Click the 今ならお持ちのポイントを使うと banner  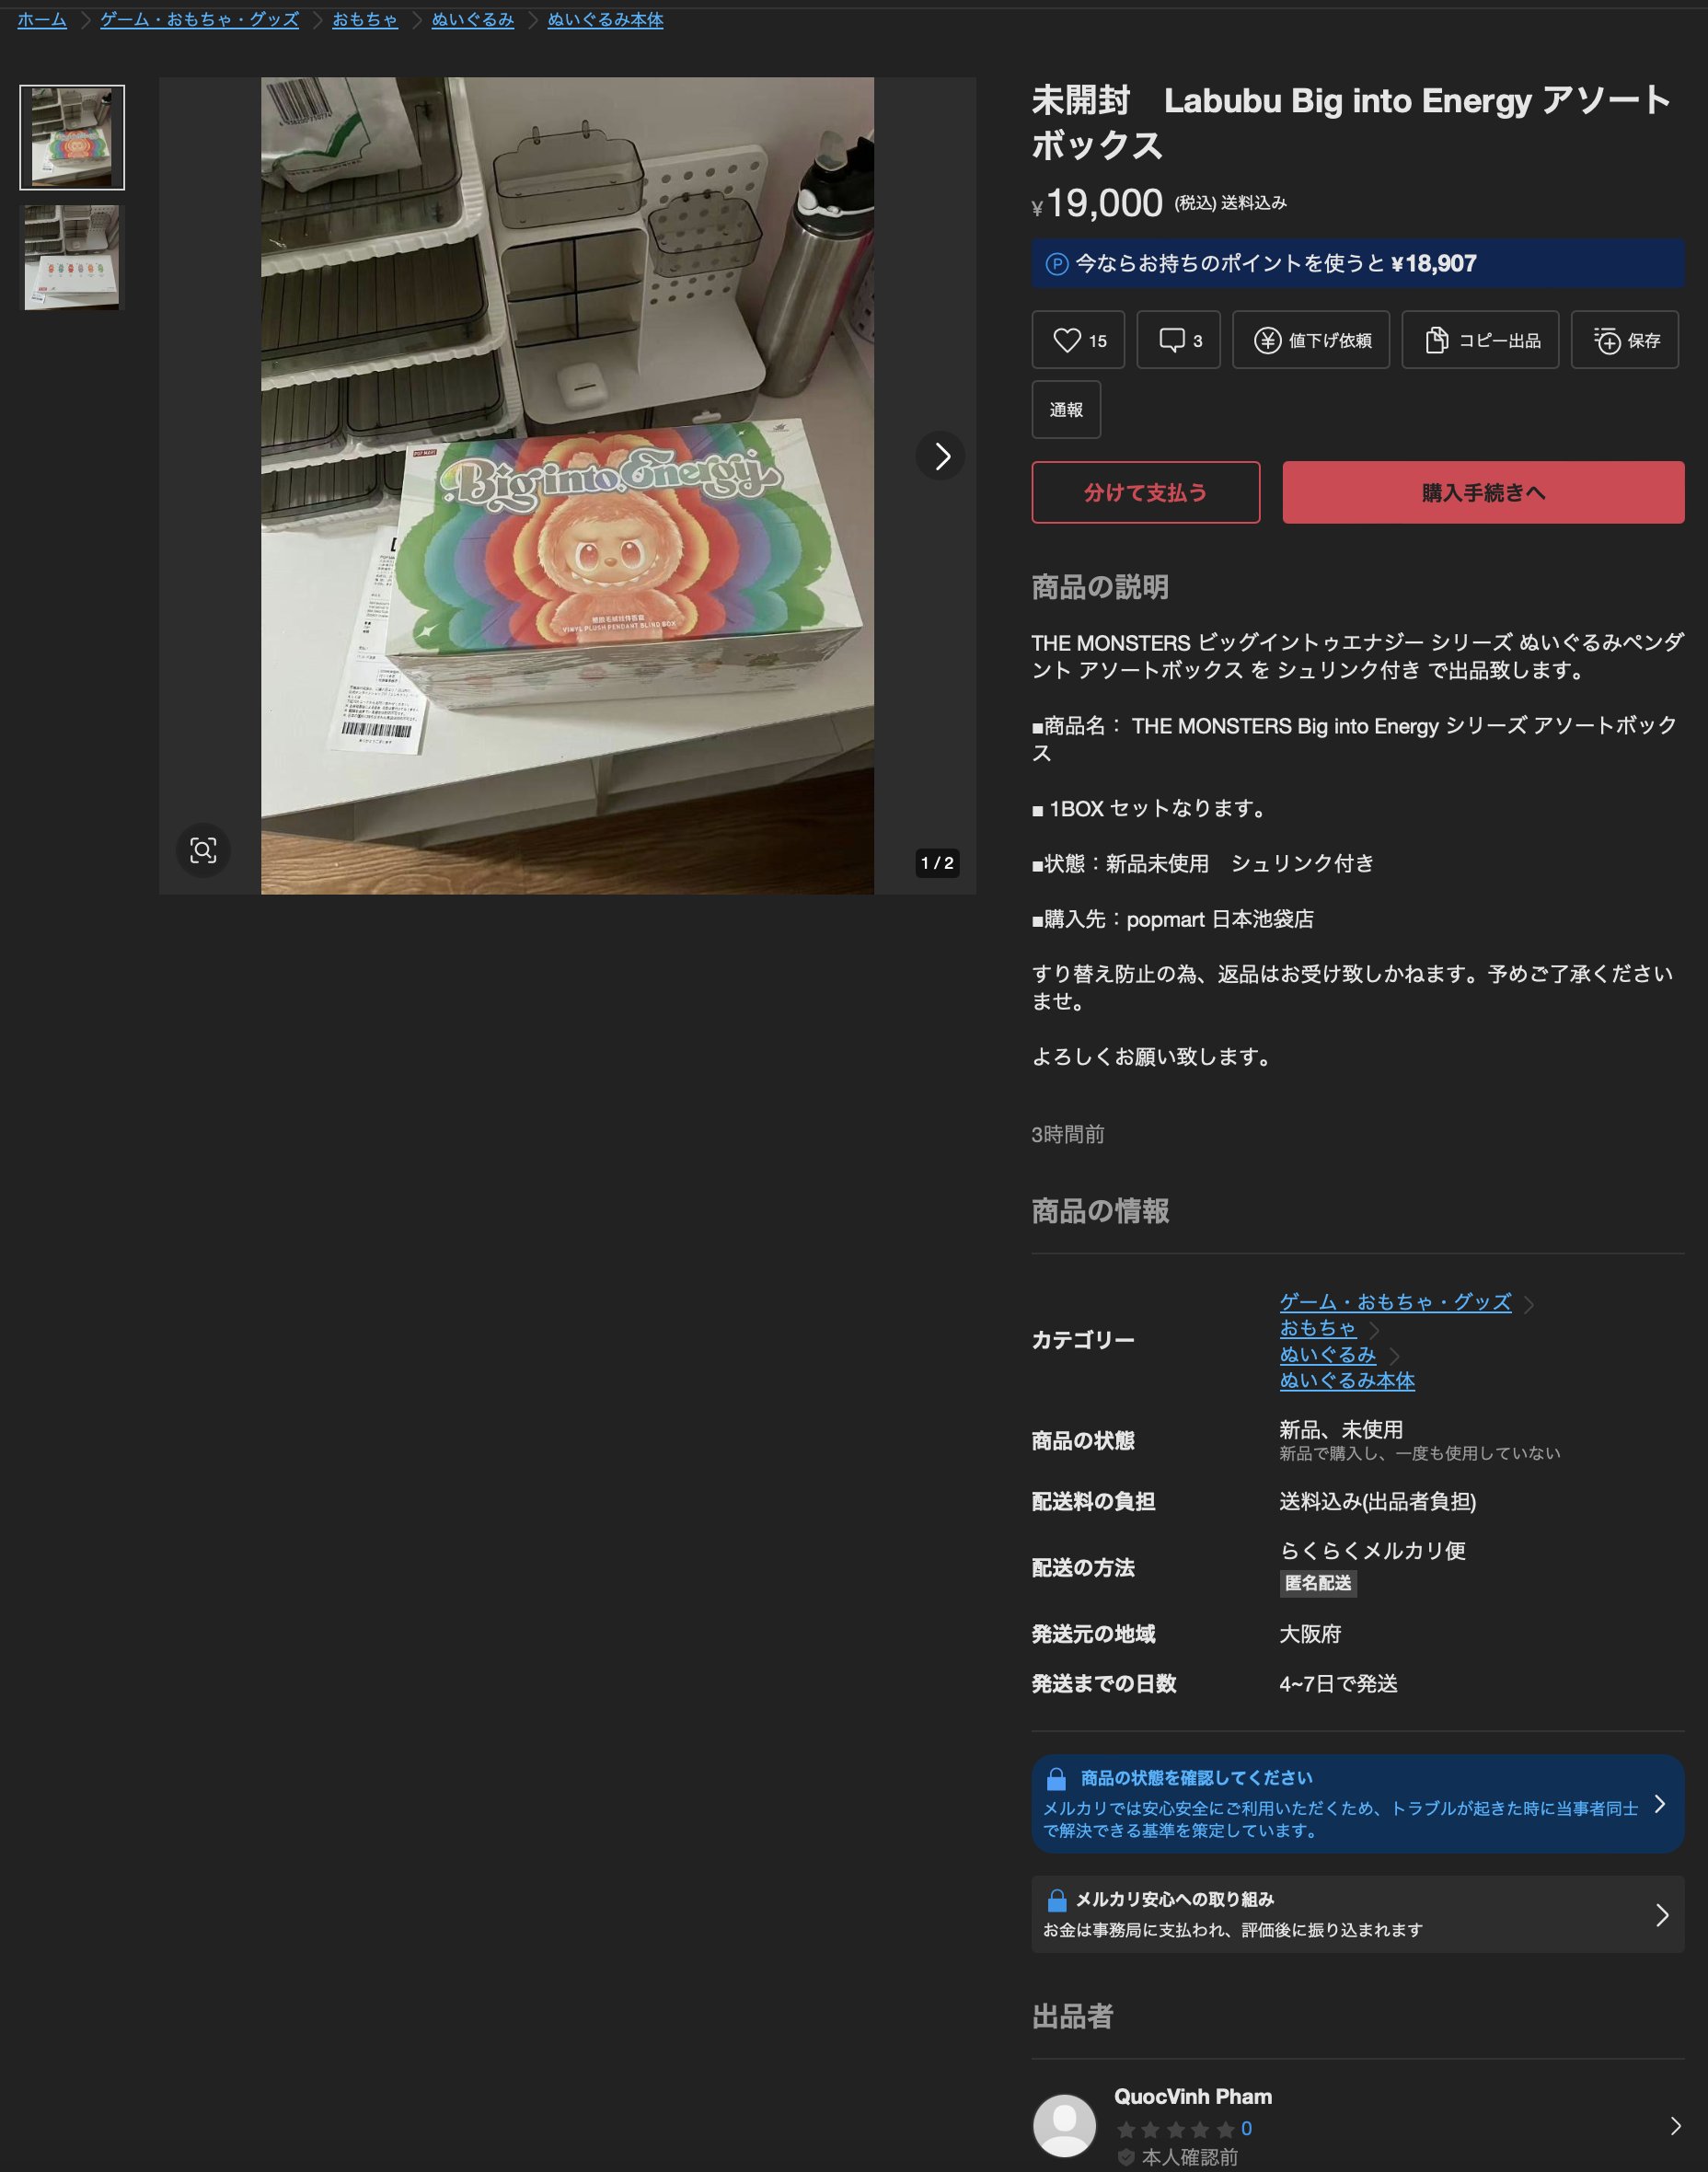(x=1358, y=264)
